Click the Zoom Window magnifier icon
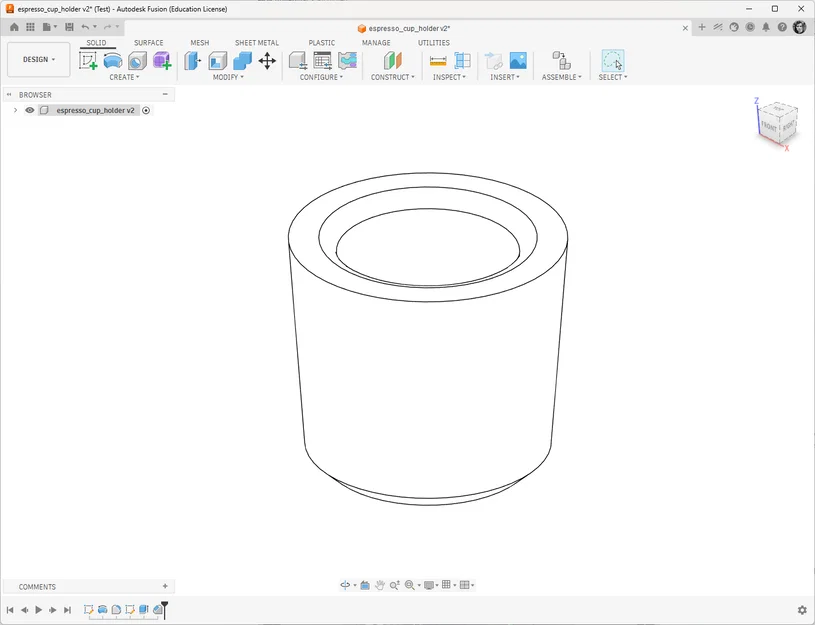Screen dimensions: 815x625 coord(410,585)
